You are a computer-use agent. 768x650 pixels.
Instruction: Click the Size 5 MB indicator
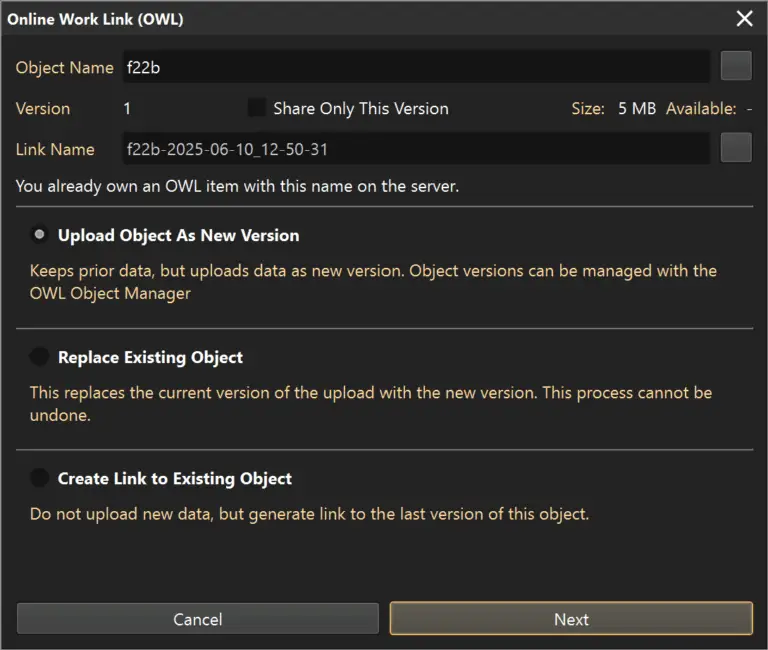pos(613,108)
